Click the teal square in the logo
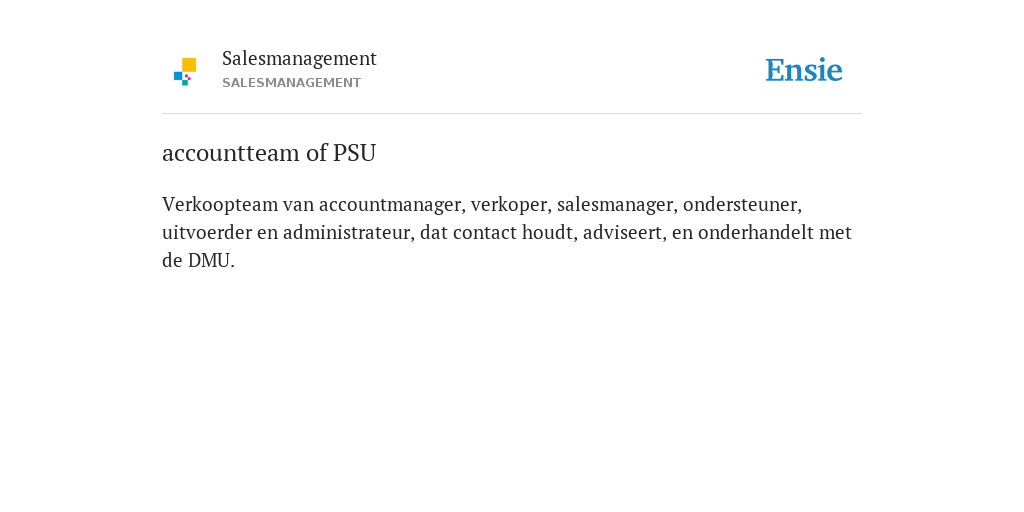 pos(185,83)
